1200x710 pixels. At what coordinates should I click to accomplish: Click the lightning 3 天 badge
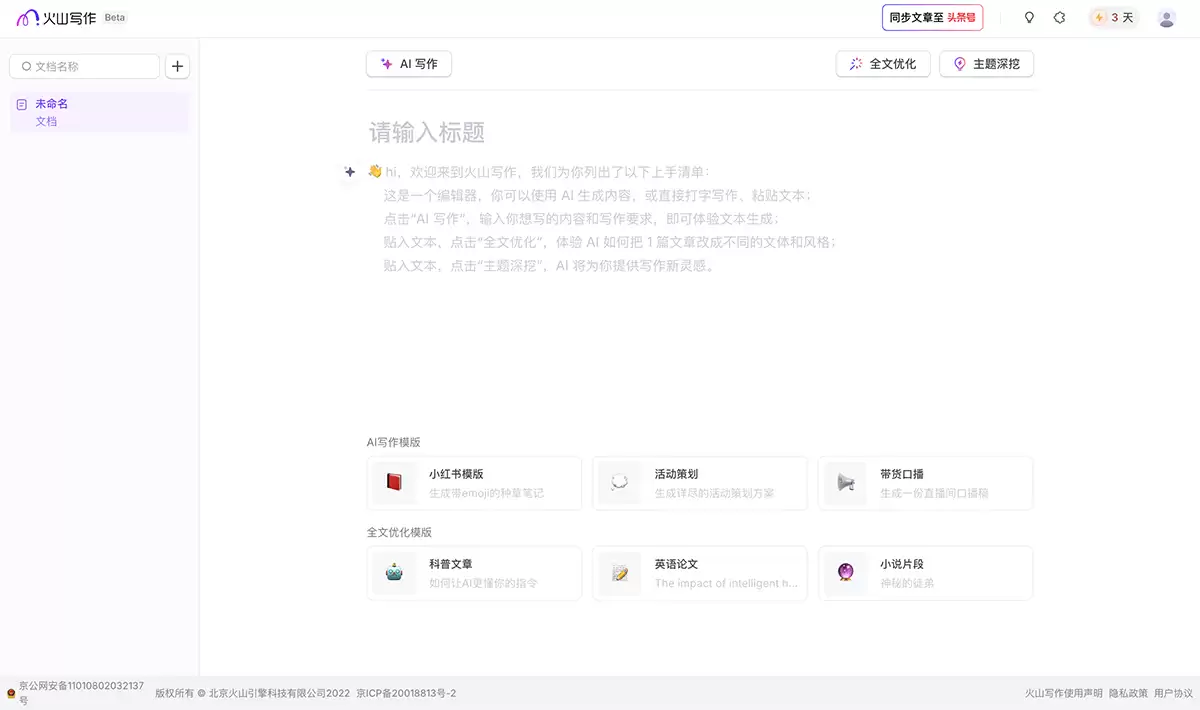coord(1114,18)
